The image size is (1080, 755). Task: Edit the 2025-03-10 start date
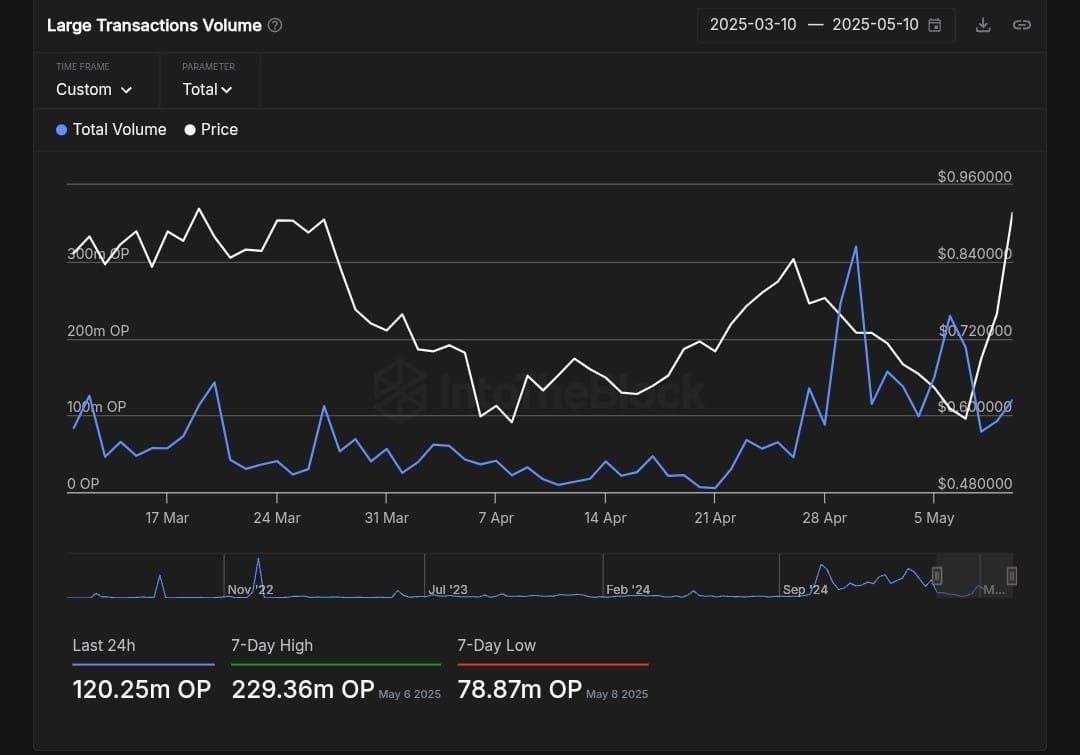(x=753, y=25)
